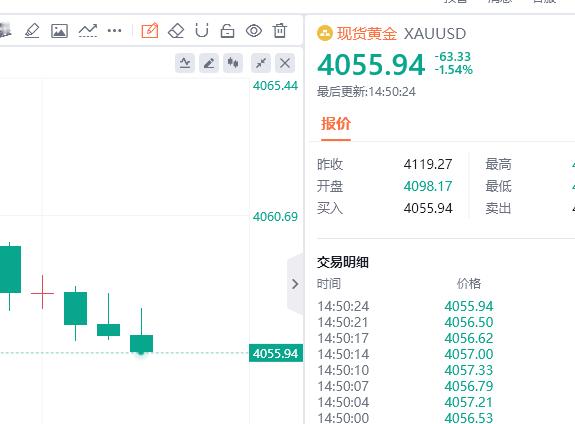Screen dimensions: 575x424
Task: Close the chart with X button
Action: point(285,63)
